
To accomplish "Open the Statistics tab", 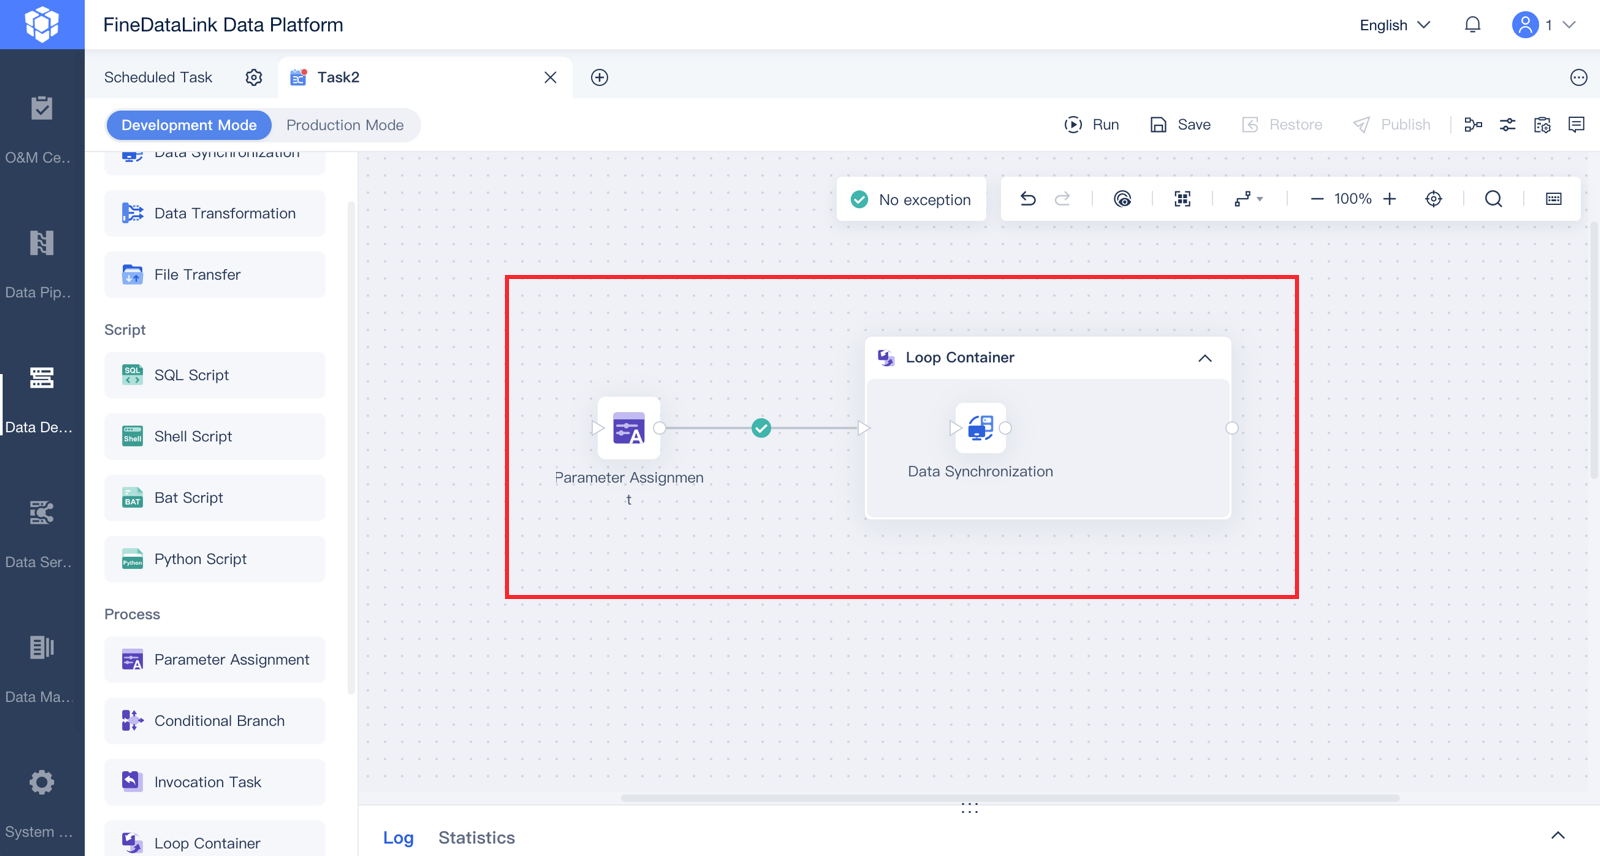I will tap(477, 838).
